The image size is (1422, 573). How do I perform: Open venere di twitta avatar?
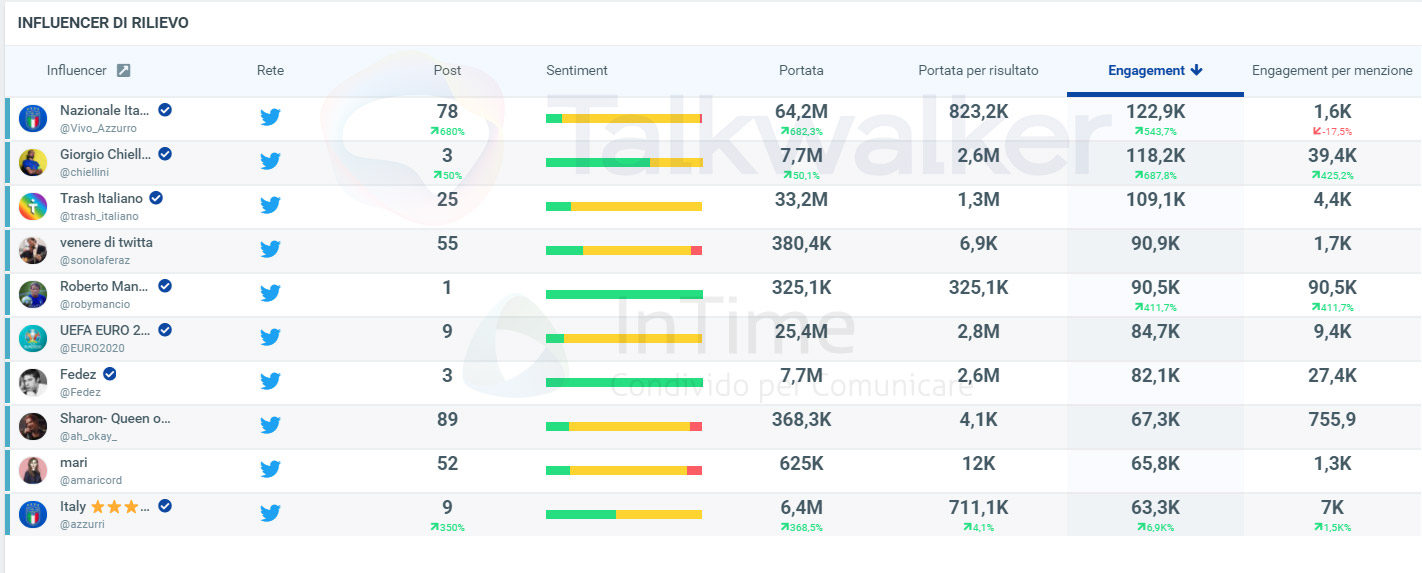(33, 250)
